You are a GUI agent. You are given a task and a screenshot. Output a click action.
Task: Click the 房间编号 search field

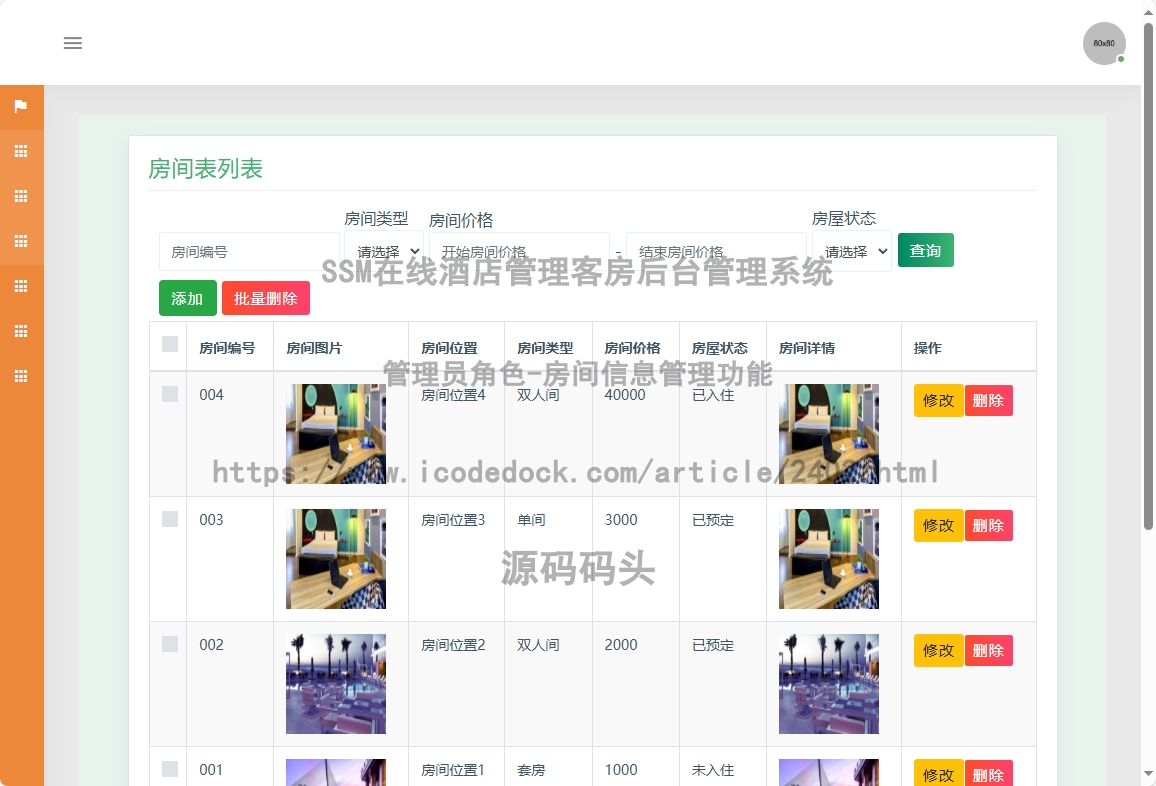pos(249,251)
